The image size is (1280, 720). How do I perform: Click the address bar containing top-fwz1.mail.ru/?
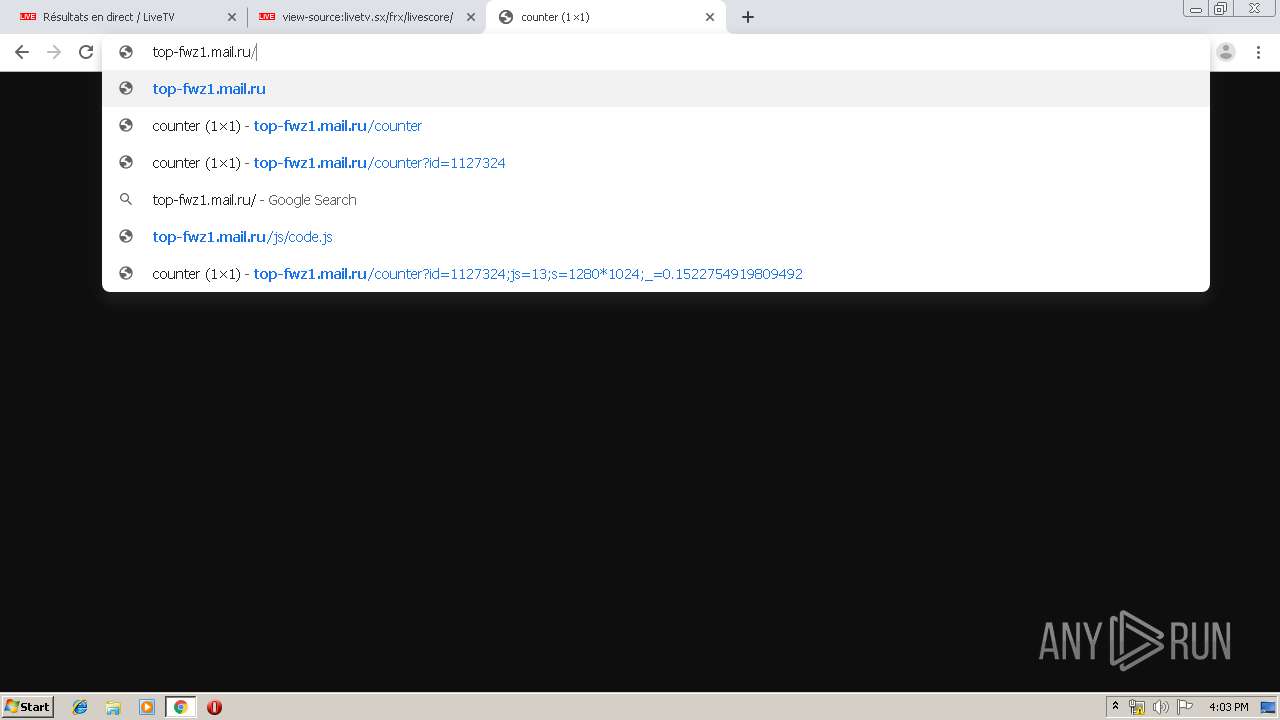point(655,52)
